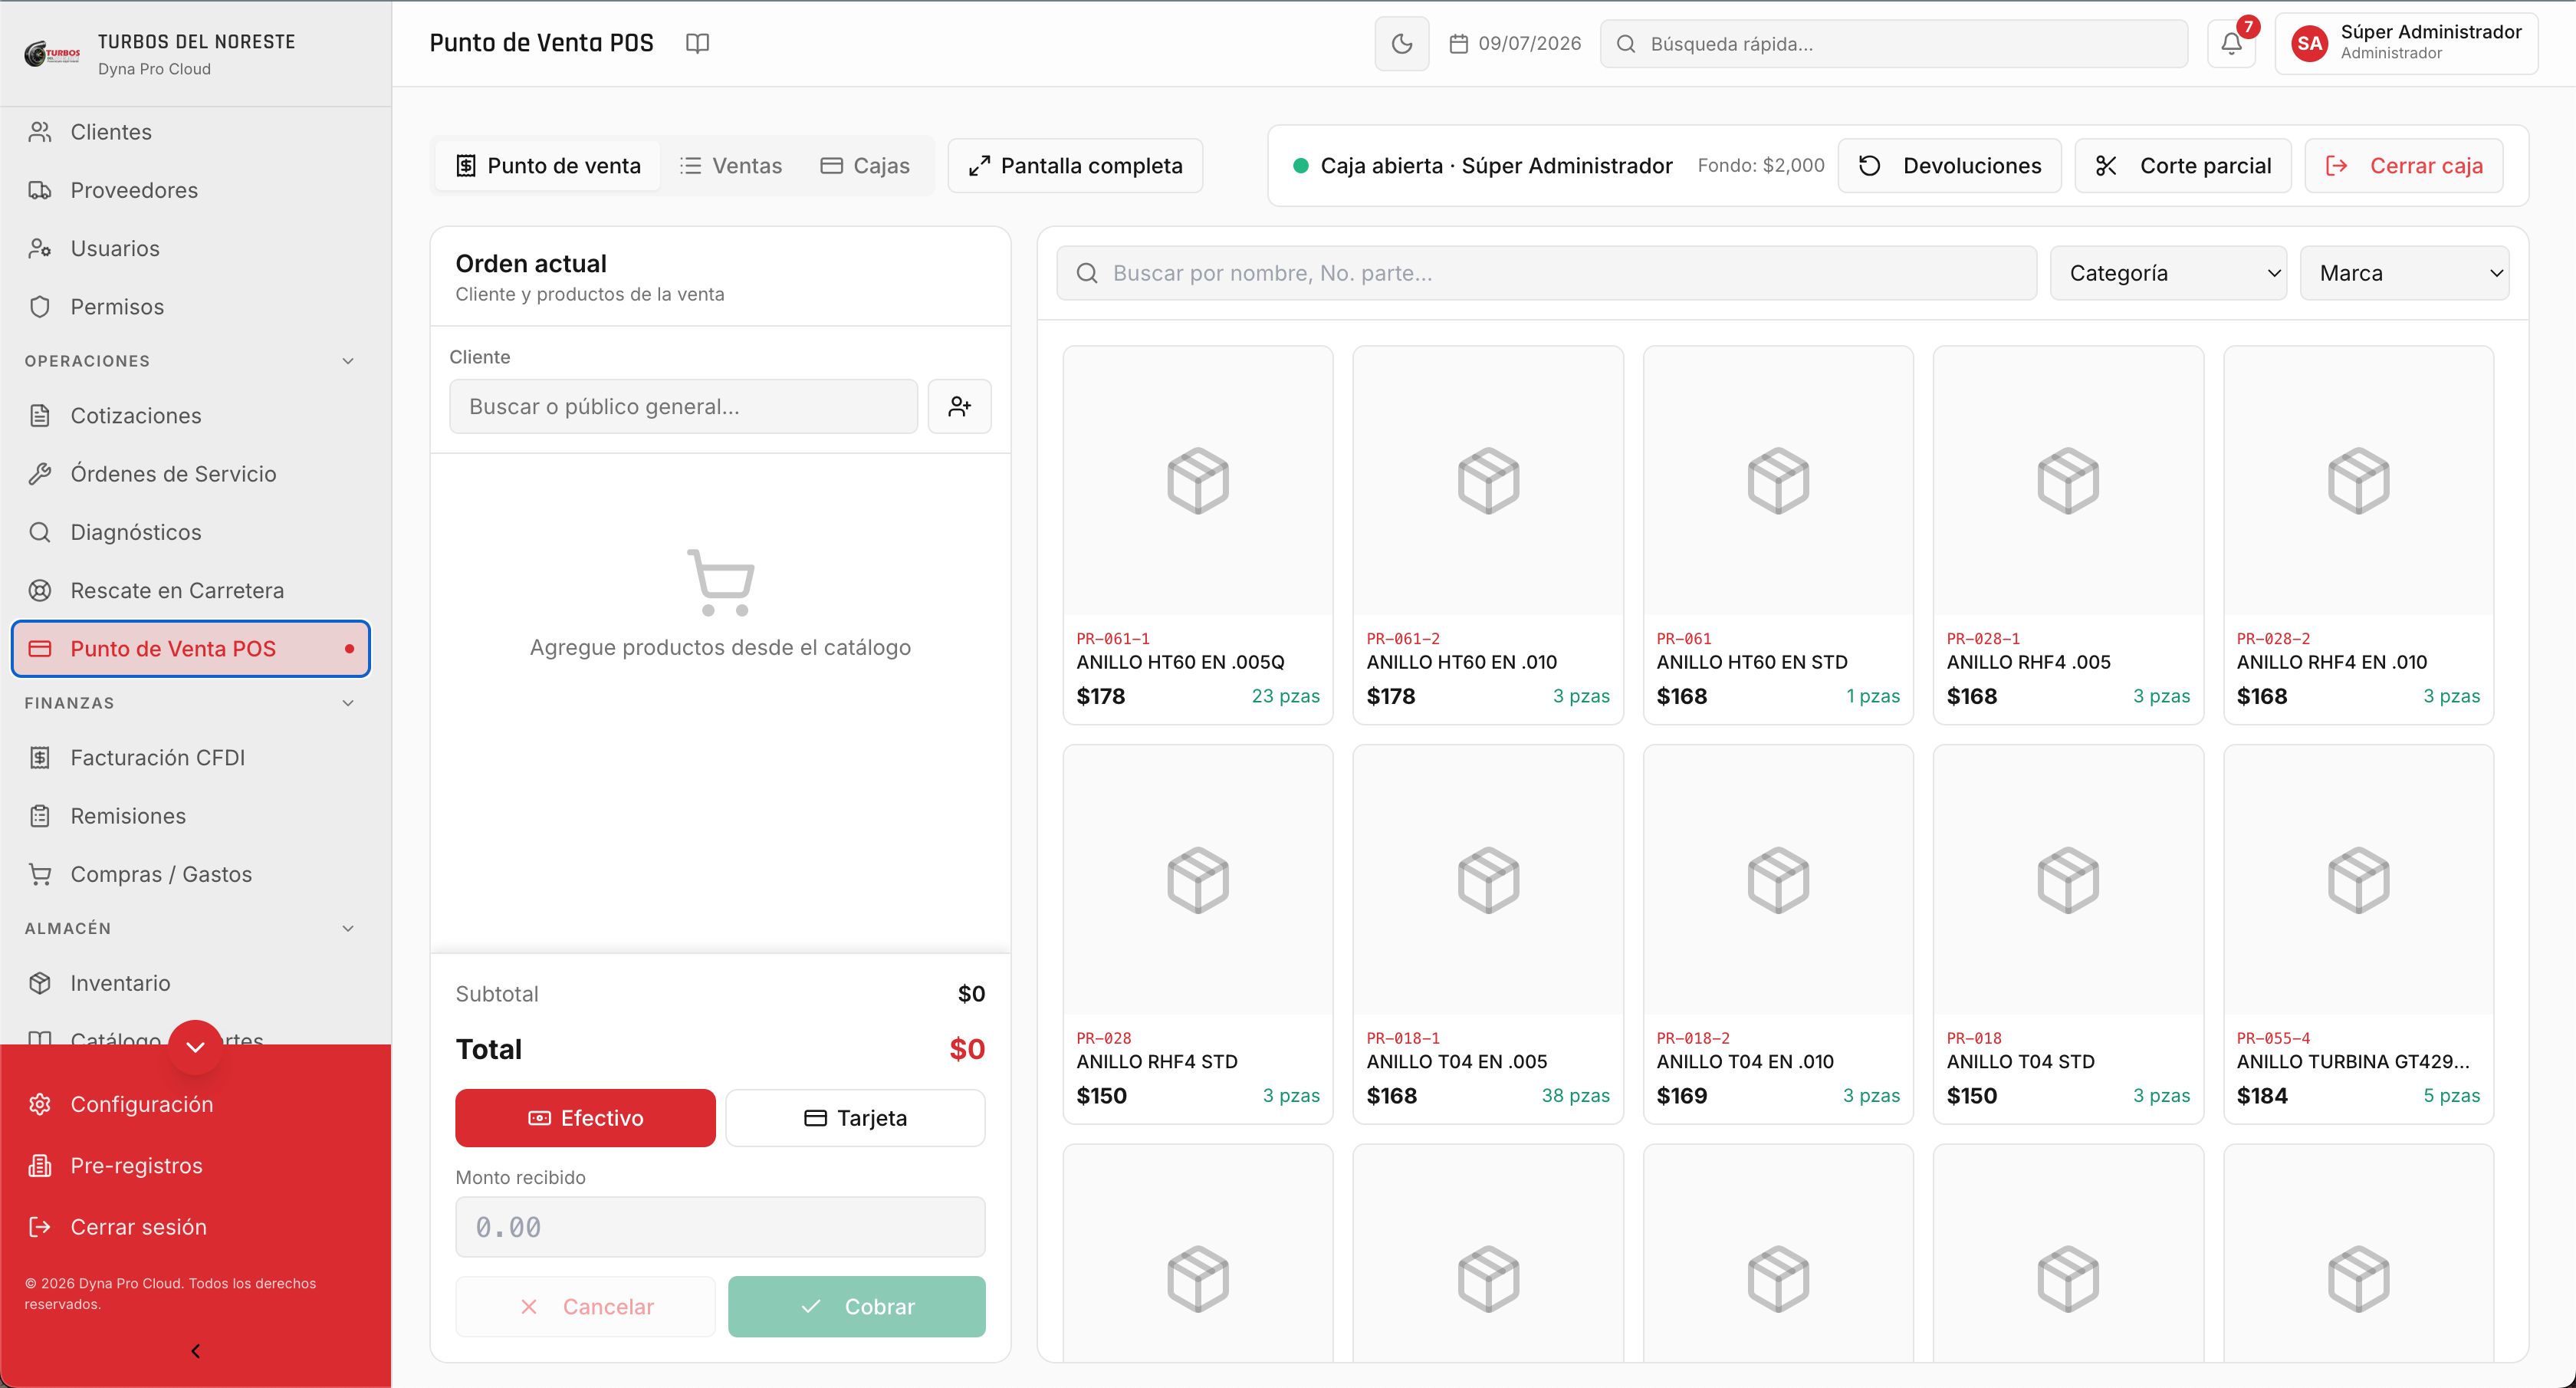Viewport: 2576px width, 1388px height.
Task: Toggle dark mode moon icon
Action: pyautogui.click(x=1401, y=44)
